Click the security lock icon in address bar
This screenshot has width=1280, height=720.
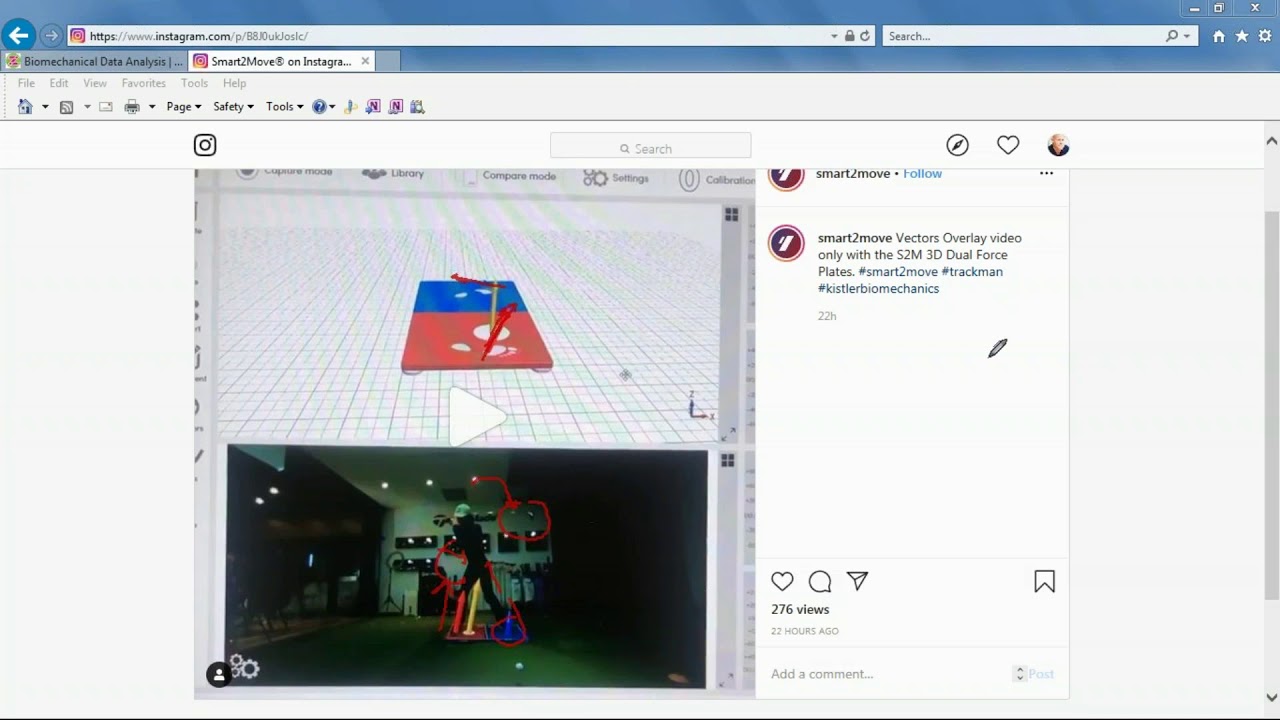[849, 36]
